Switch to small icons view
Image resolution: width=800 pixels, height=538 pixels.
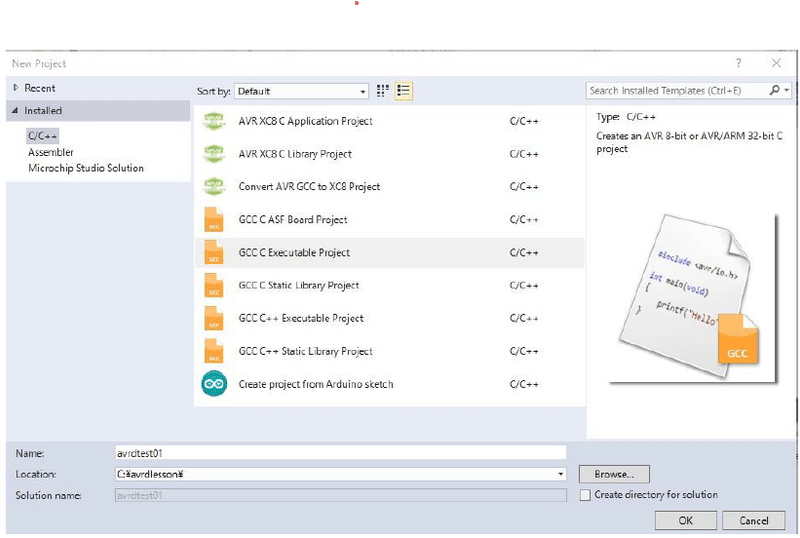coord(383,91)
